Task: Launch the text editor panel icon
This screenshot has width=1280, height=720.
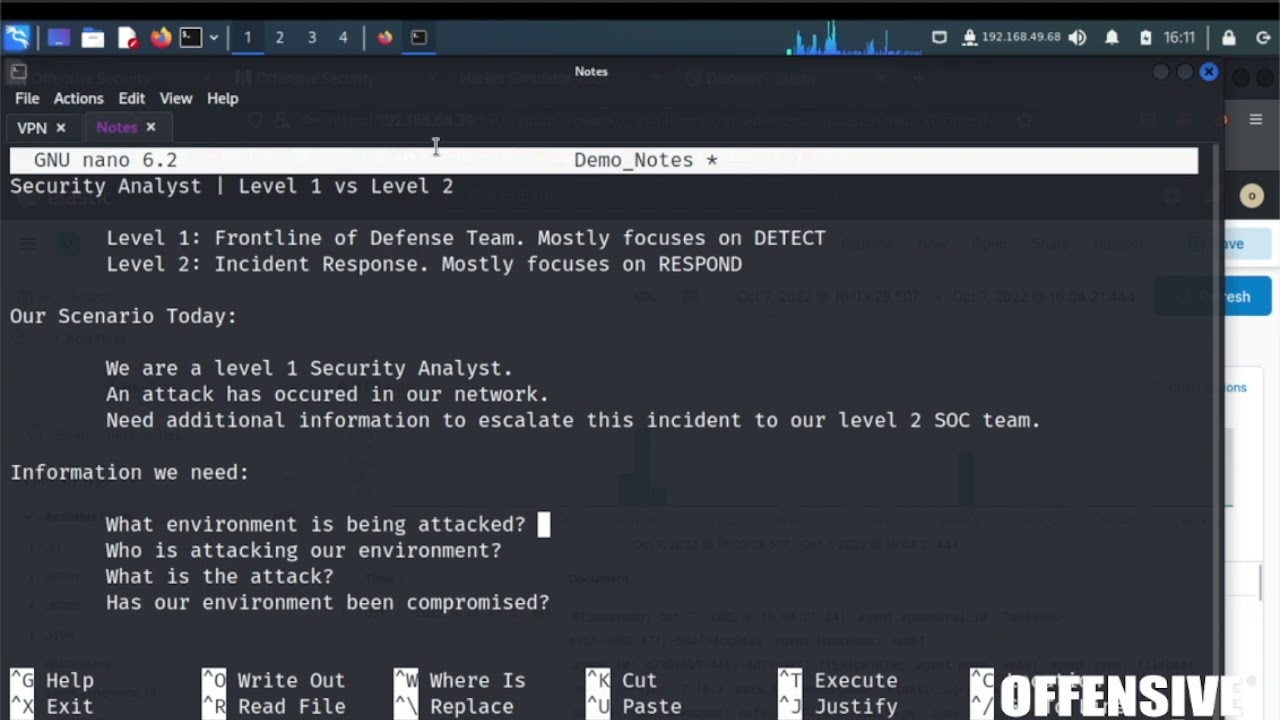Action: [x=127, y=38]
